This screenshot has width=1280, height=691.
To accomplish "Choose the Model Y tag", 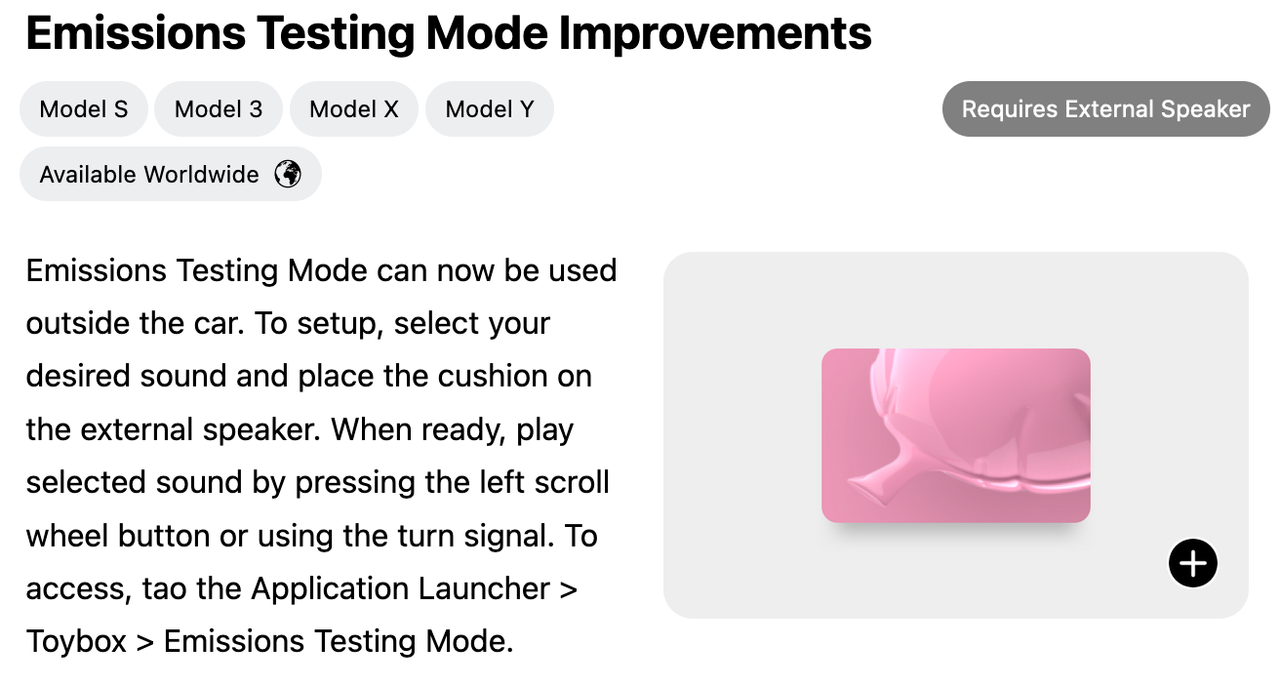I will (490, 109).
